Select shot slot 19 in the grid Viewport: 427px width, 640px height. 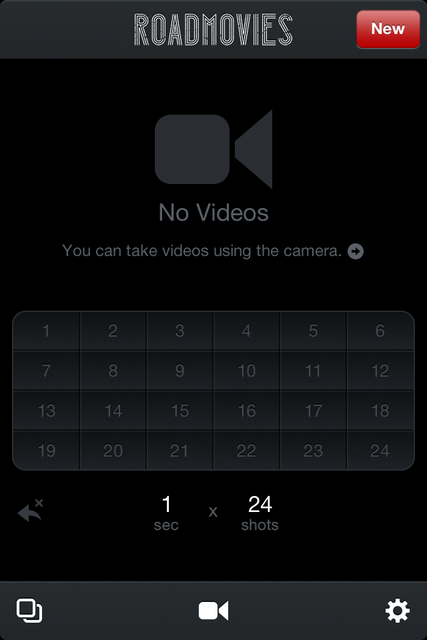coord(46,450)
